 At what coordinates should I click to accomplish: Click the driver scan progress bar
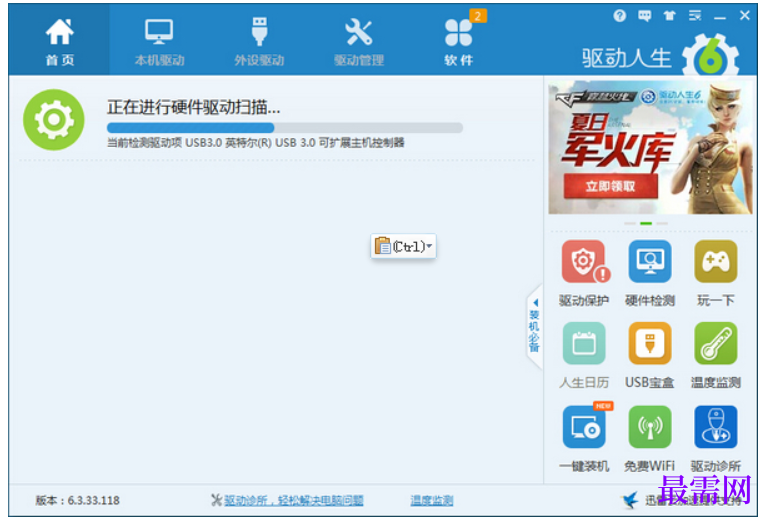coord(285,128)
